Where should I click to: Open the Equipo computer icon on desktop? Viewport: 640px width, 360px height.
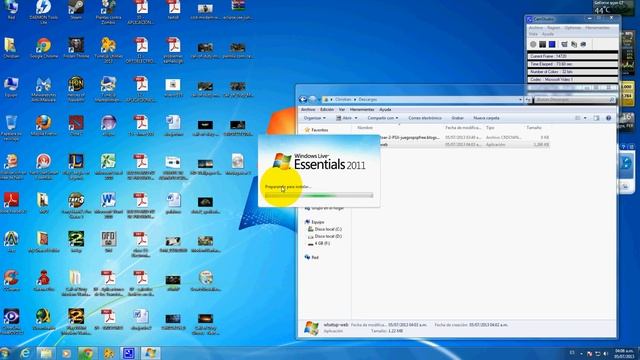pyautogui.click(x=11, y=87)
